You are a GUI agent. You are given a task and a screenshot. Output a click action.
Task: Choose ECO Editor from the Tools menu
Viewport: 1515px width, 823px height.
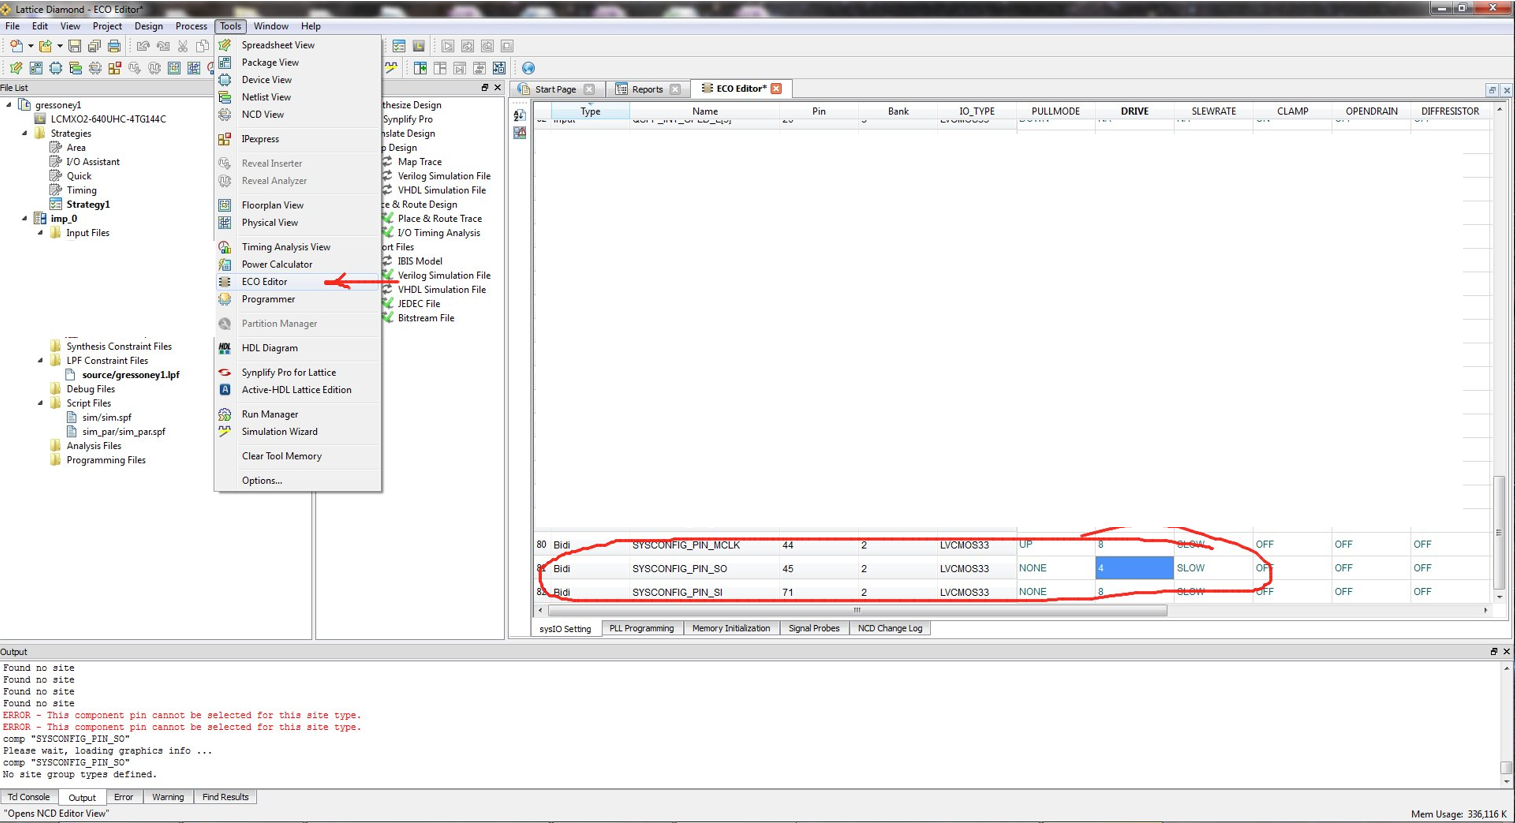coord(298,282)
